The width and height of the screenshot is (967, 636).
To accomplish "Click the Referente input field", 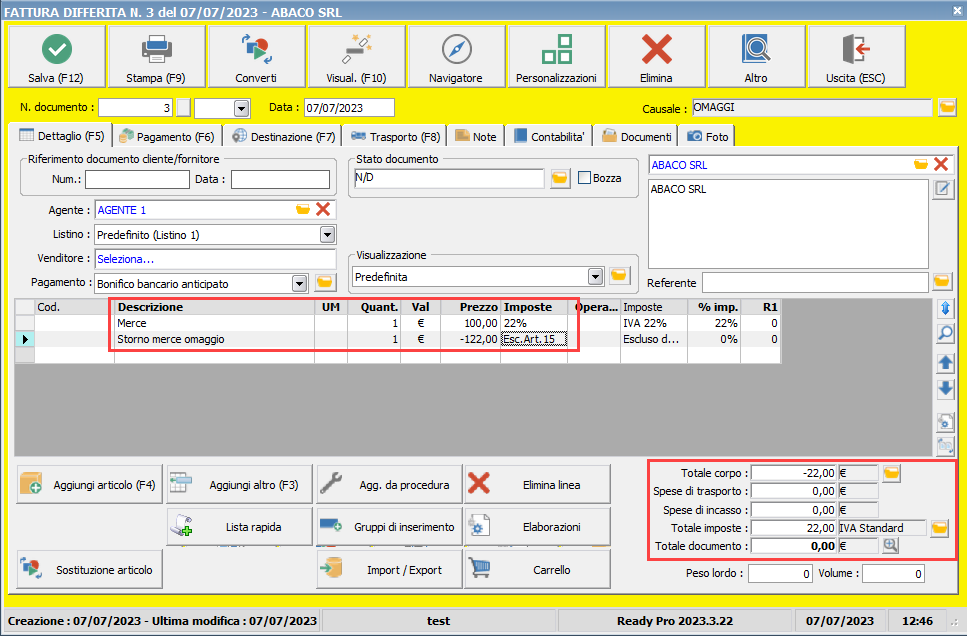I will tap(815, 283).
